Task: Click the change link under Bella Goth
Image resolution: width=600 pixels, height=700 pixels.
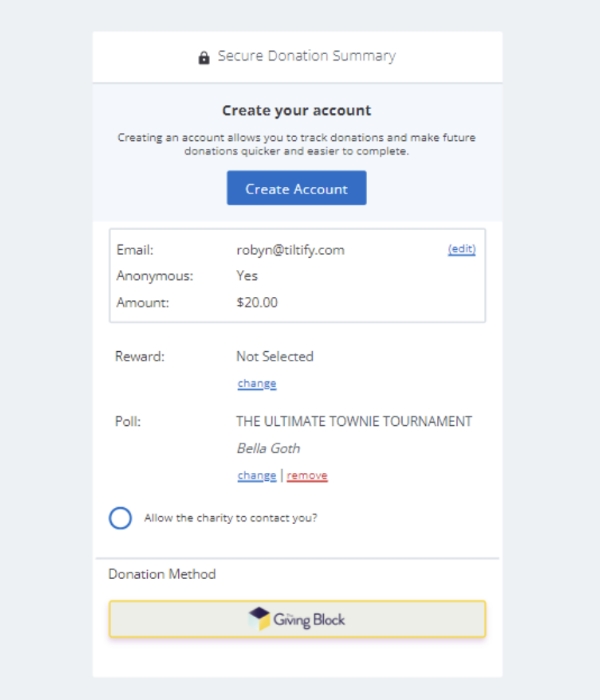Action: pyautogui.click(x=257, y=475)
